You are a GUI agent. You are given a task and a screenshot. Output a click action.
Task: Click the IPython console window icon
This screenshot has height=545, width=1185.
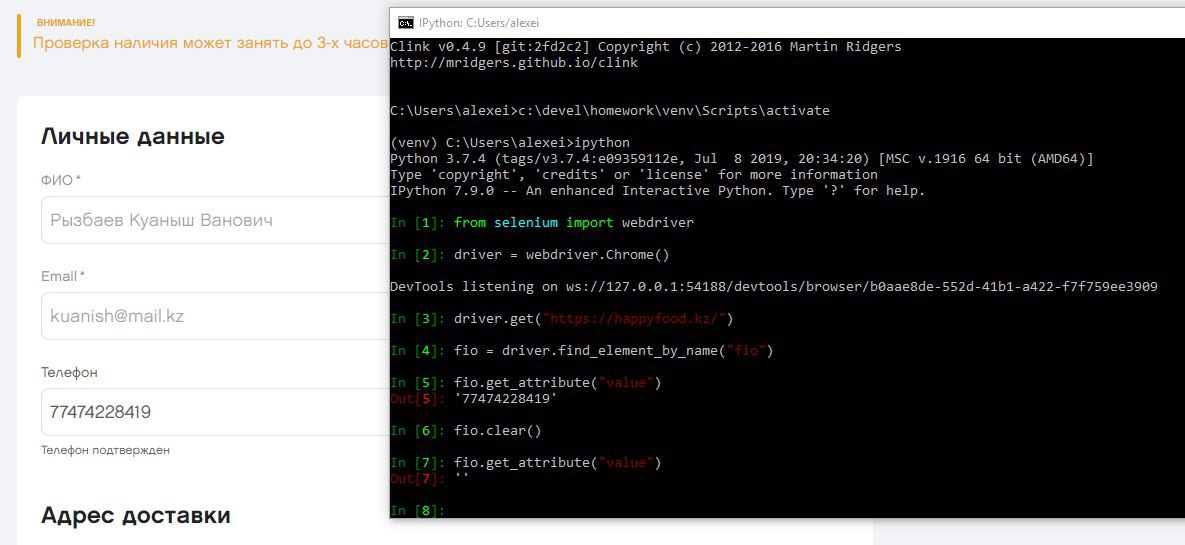(x=405, y=23)
